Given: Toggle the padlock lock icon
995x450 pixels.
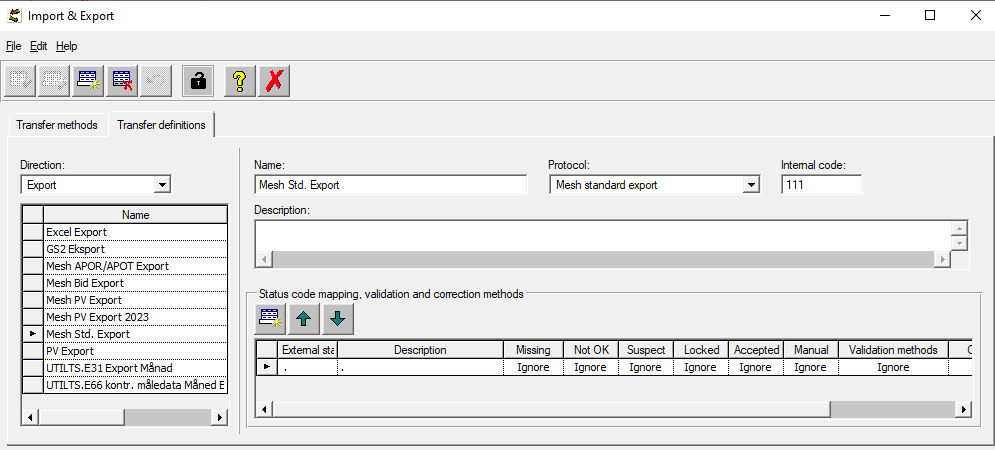Looking at the screenshot, I should 198,81.
